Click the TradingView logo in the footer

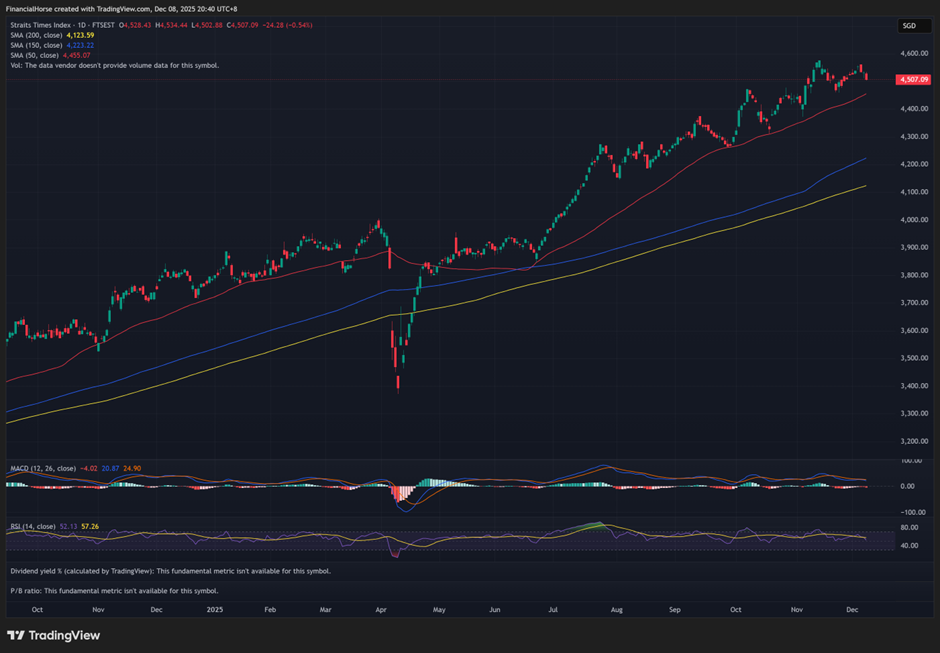(53, 635)
